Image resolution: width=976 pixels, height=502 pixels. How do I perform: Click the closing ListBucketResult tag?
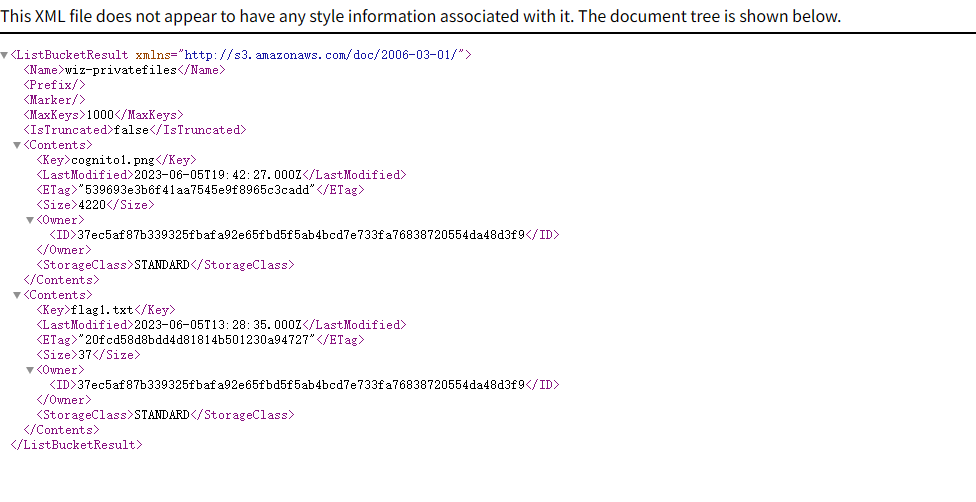[77, 445]
